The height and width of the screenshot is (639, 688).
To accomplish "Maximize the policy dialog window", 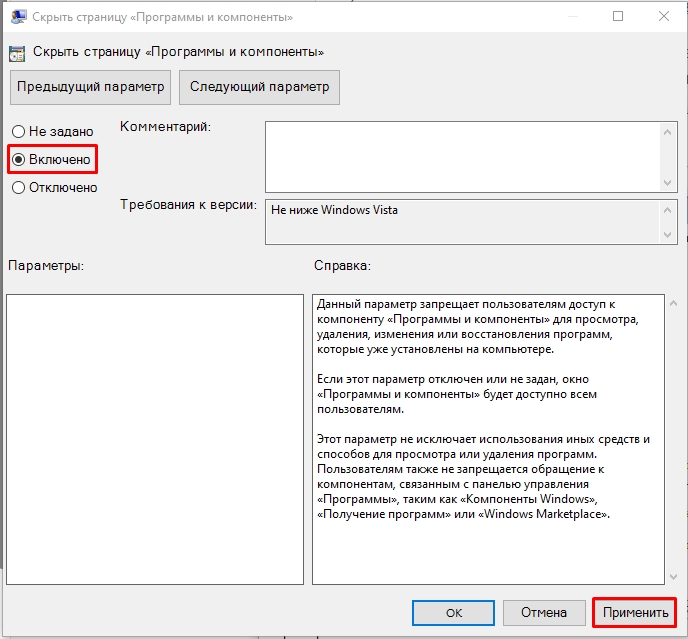I will coord(618,16).
